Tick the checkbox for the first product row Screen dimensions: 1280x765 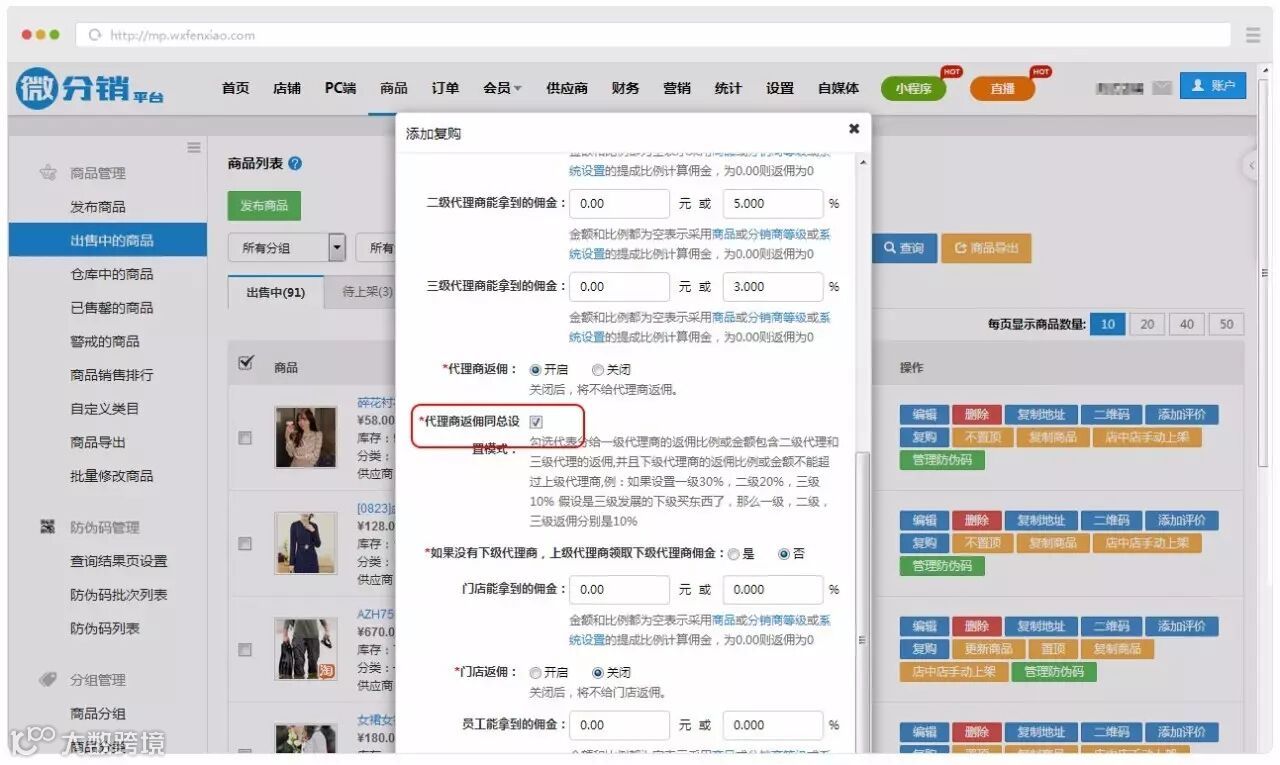point(245,438)
